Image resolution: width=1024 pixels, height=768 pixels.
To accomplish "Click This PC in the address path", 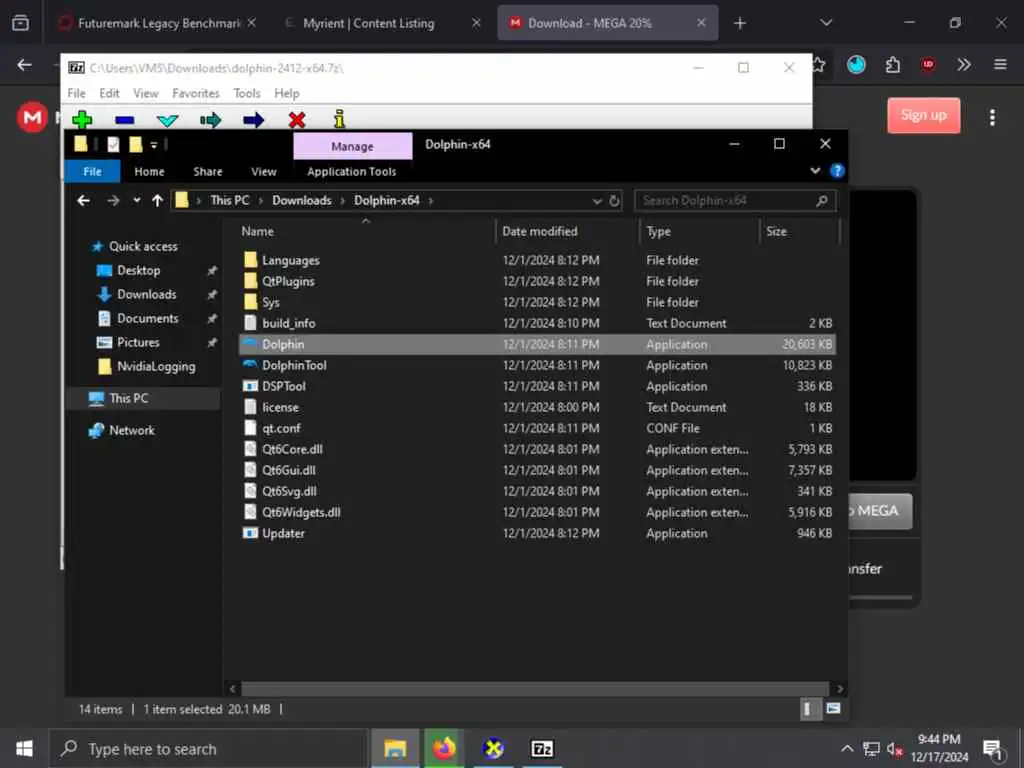I will (x=230, y=200).
